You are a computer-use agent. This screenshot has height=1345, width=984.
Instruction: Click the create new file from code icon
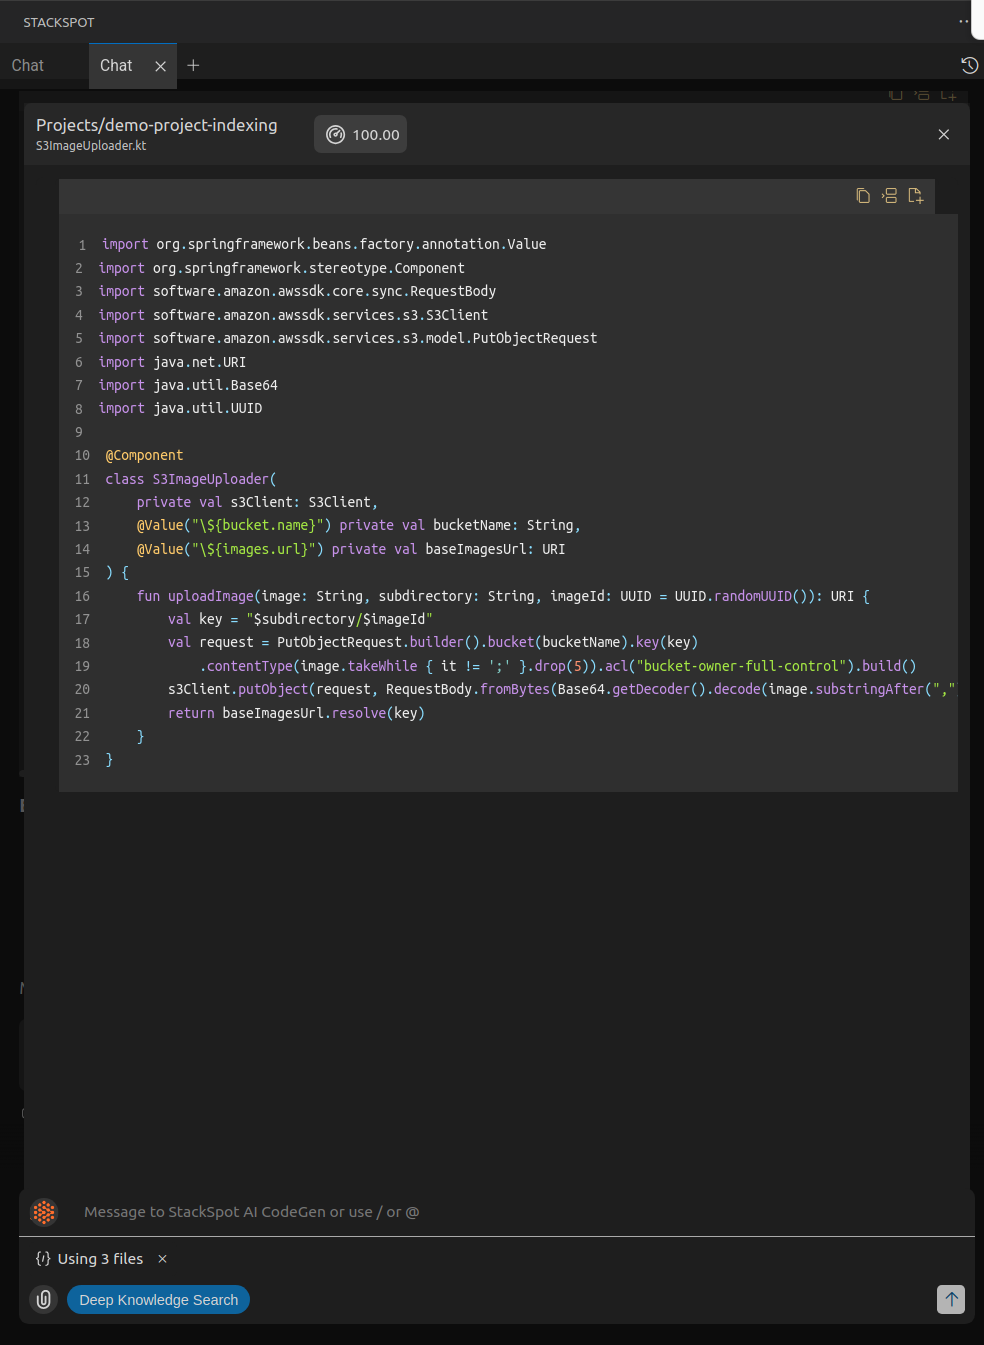(915, 196)
